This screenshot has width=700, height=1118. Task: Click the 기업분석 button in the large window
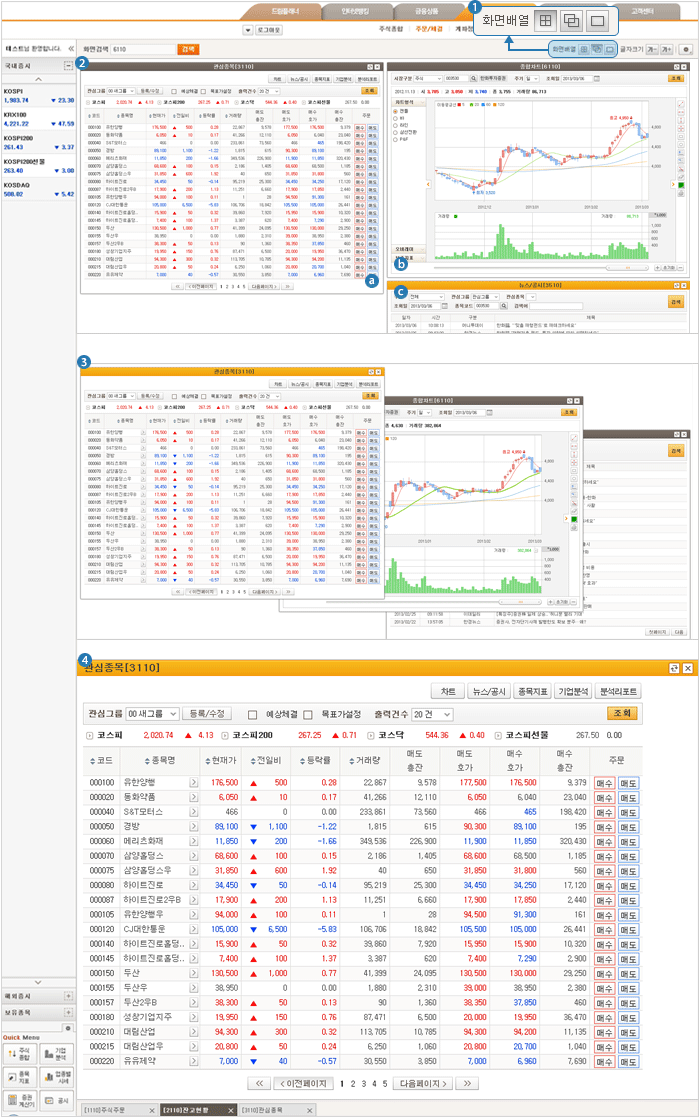573,691
